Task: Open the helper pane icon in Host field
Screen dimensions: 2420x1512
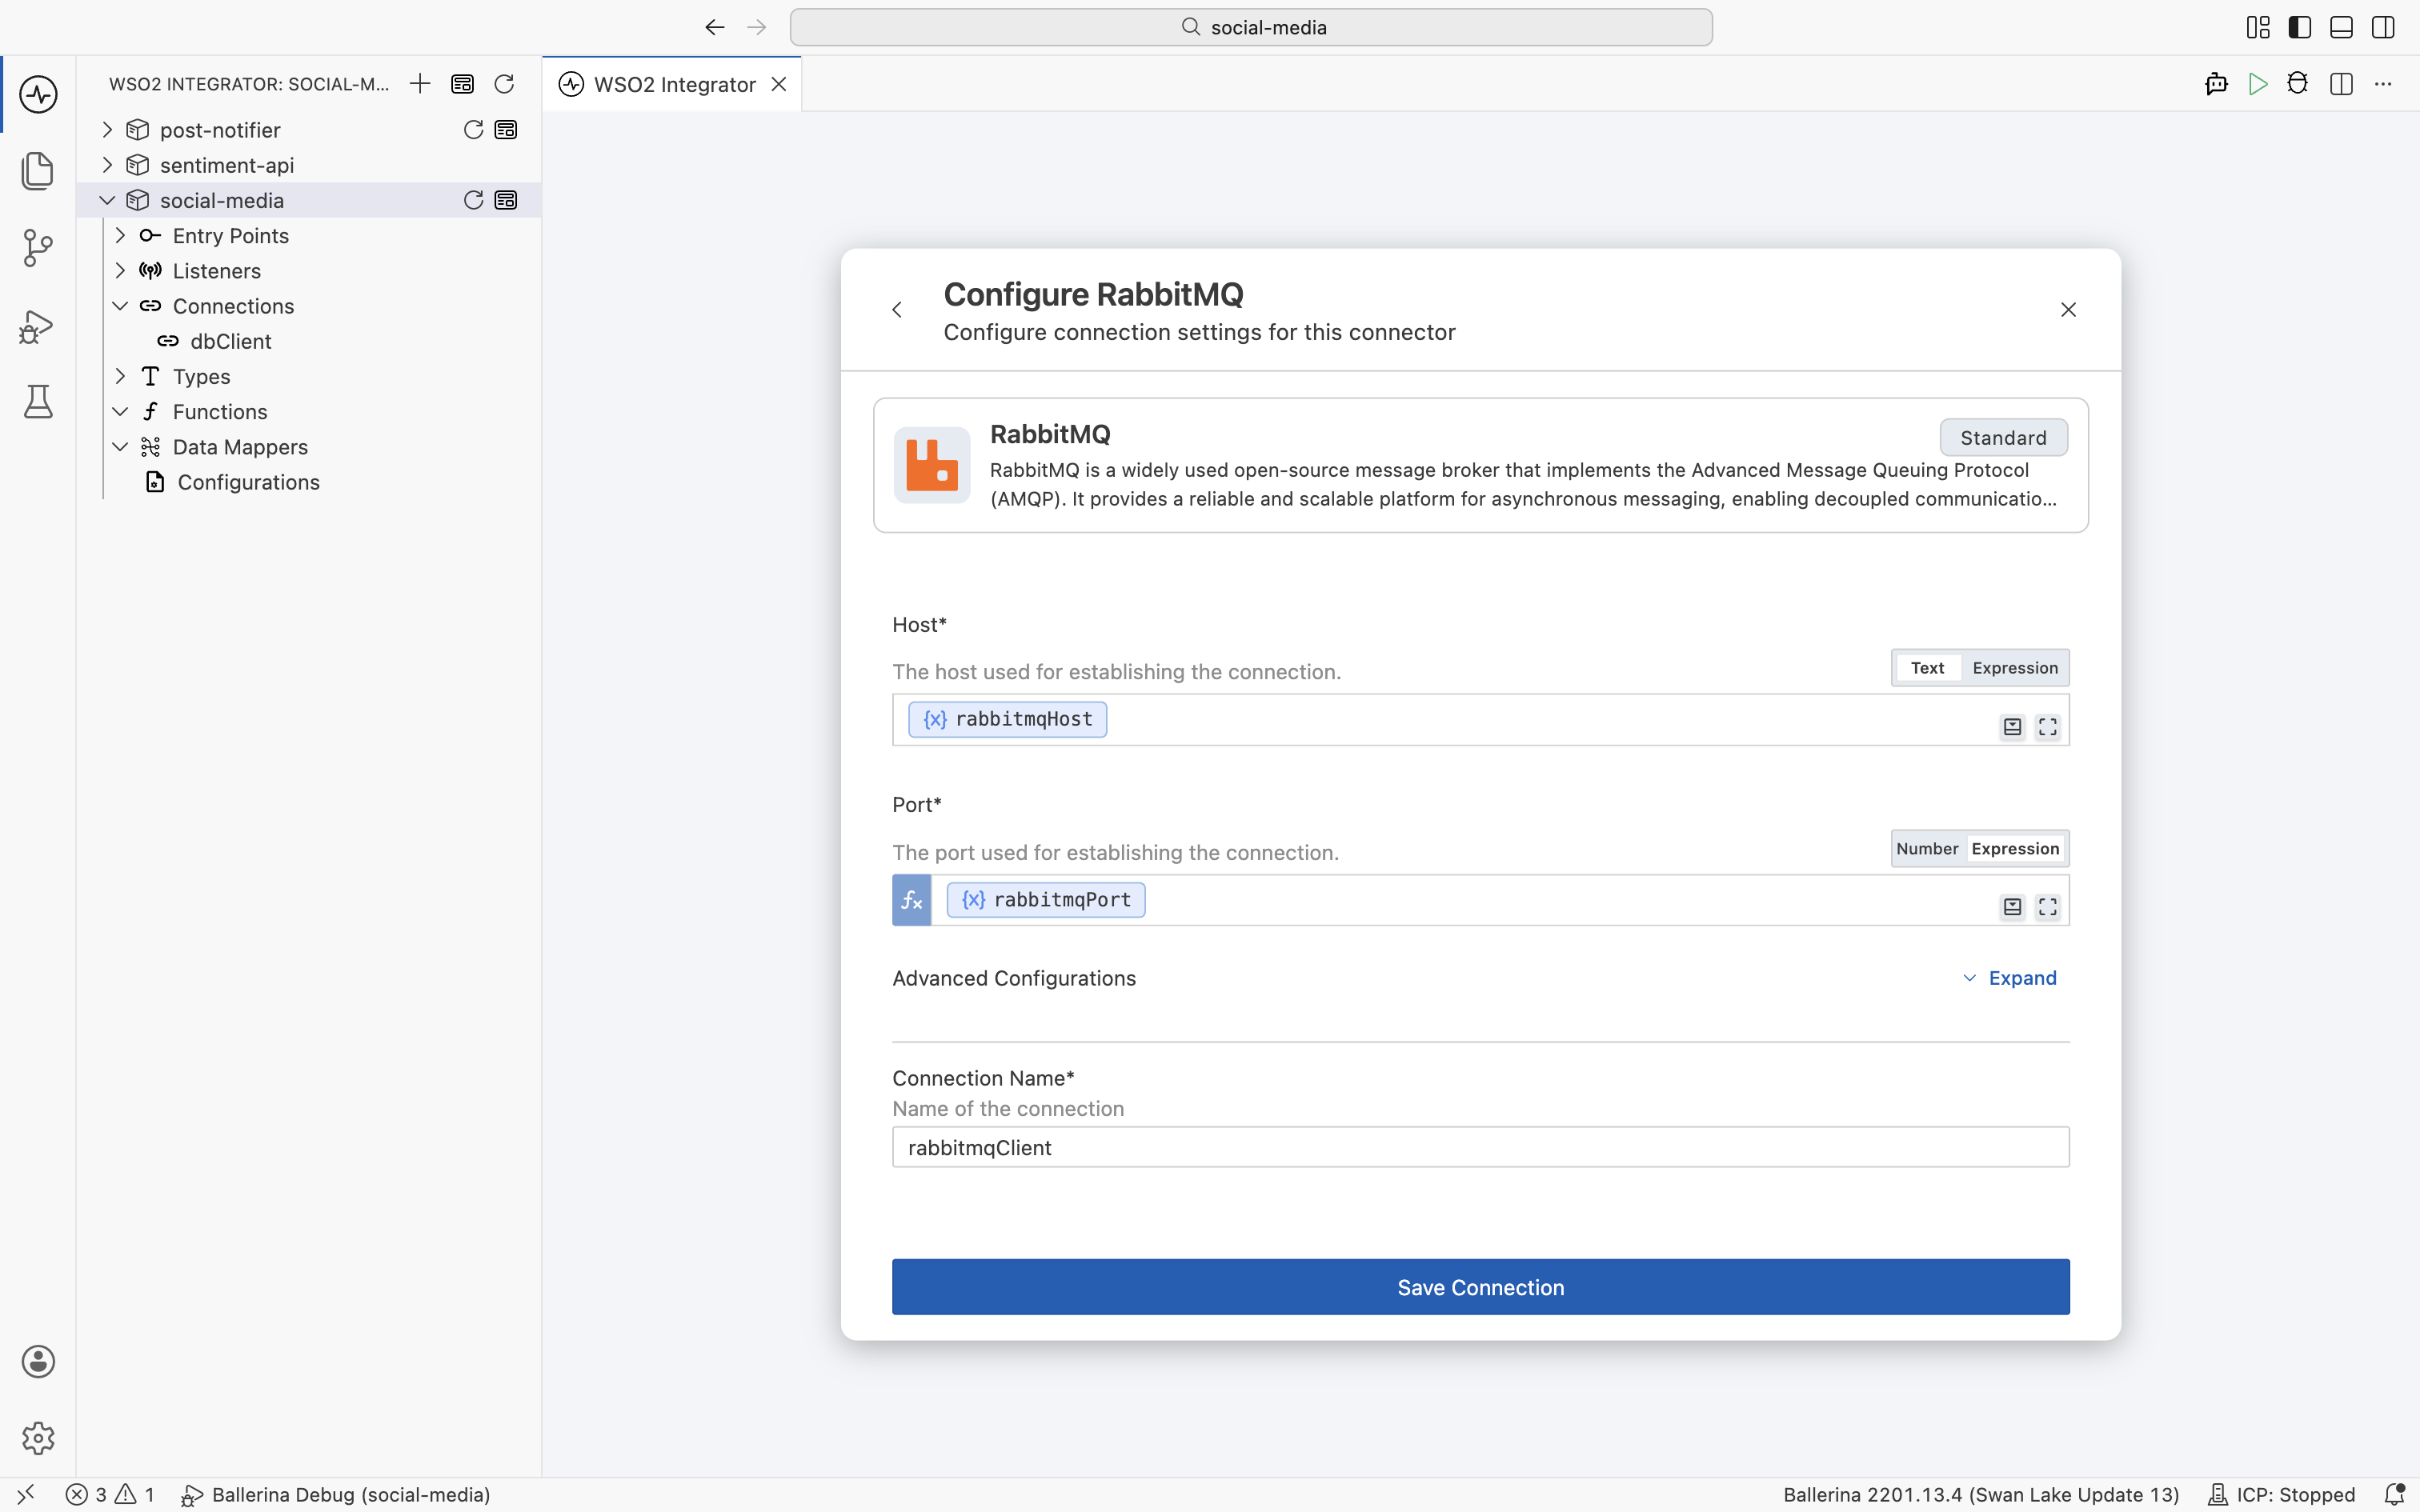Action: tap(2012, 727)
